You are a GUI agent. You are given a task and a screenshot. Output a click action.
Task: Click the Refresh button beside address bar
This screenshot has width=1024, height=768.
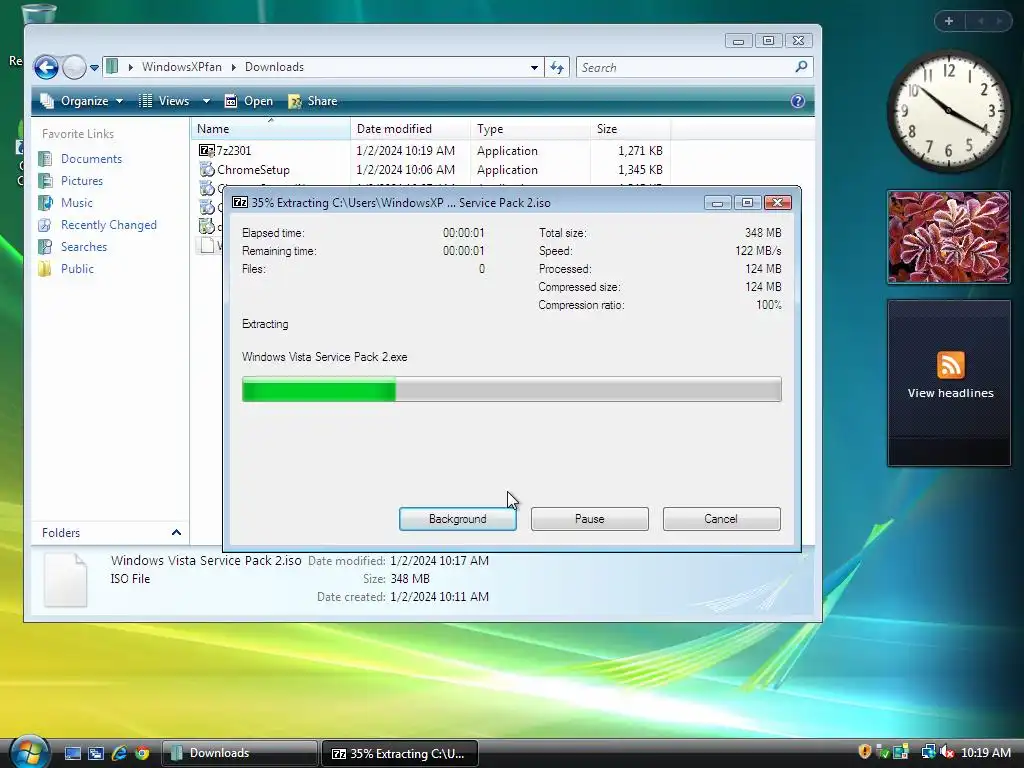click(x=557, y=67)
